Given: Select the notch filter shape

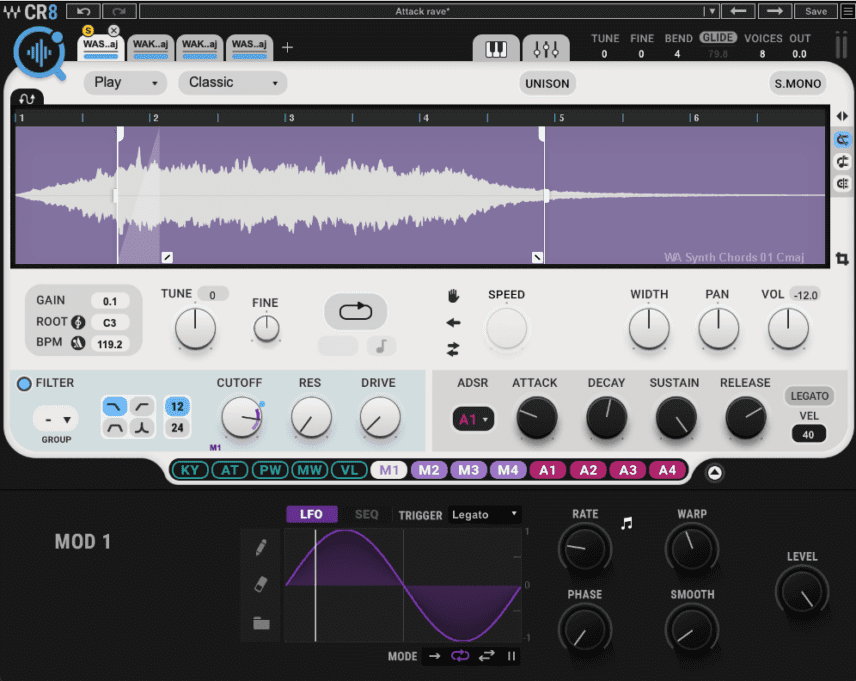Looking at the screenshot, I should (142, 428).
